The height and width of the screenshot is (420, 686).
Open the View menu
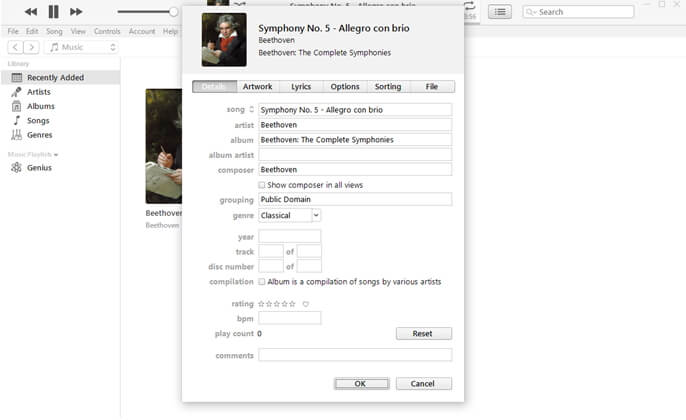78,32
